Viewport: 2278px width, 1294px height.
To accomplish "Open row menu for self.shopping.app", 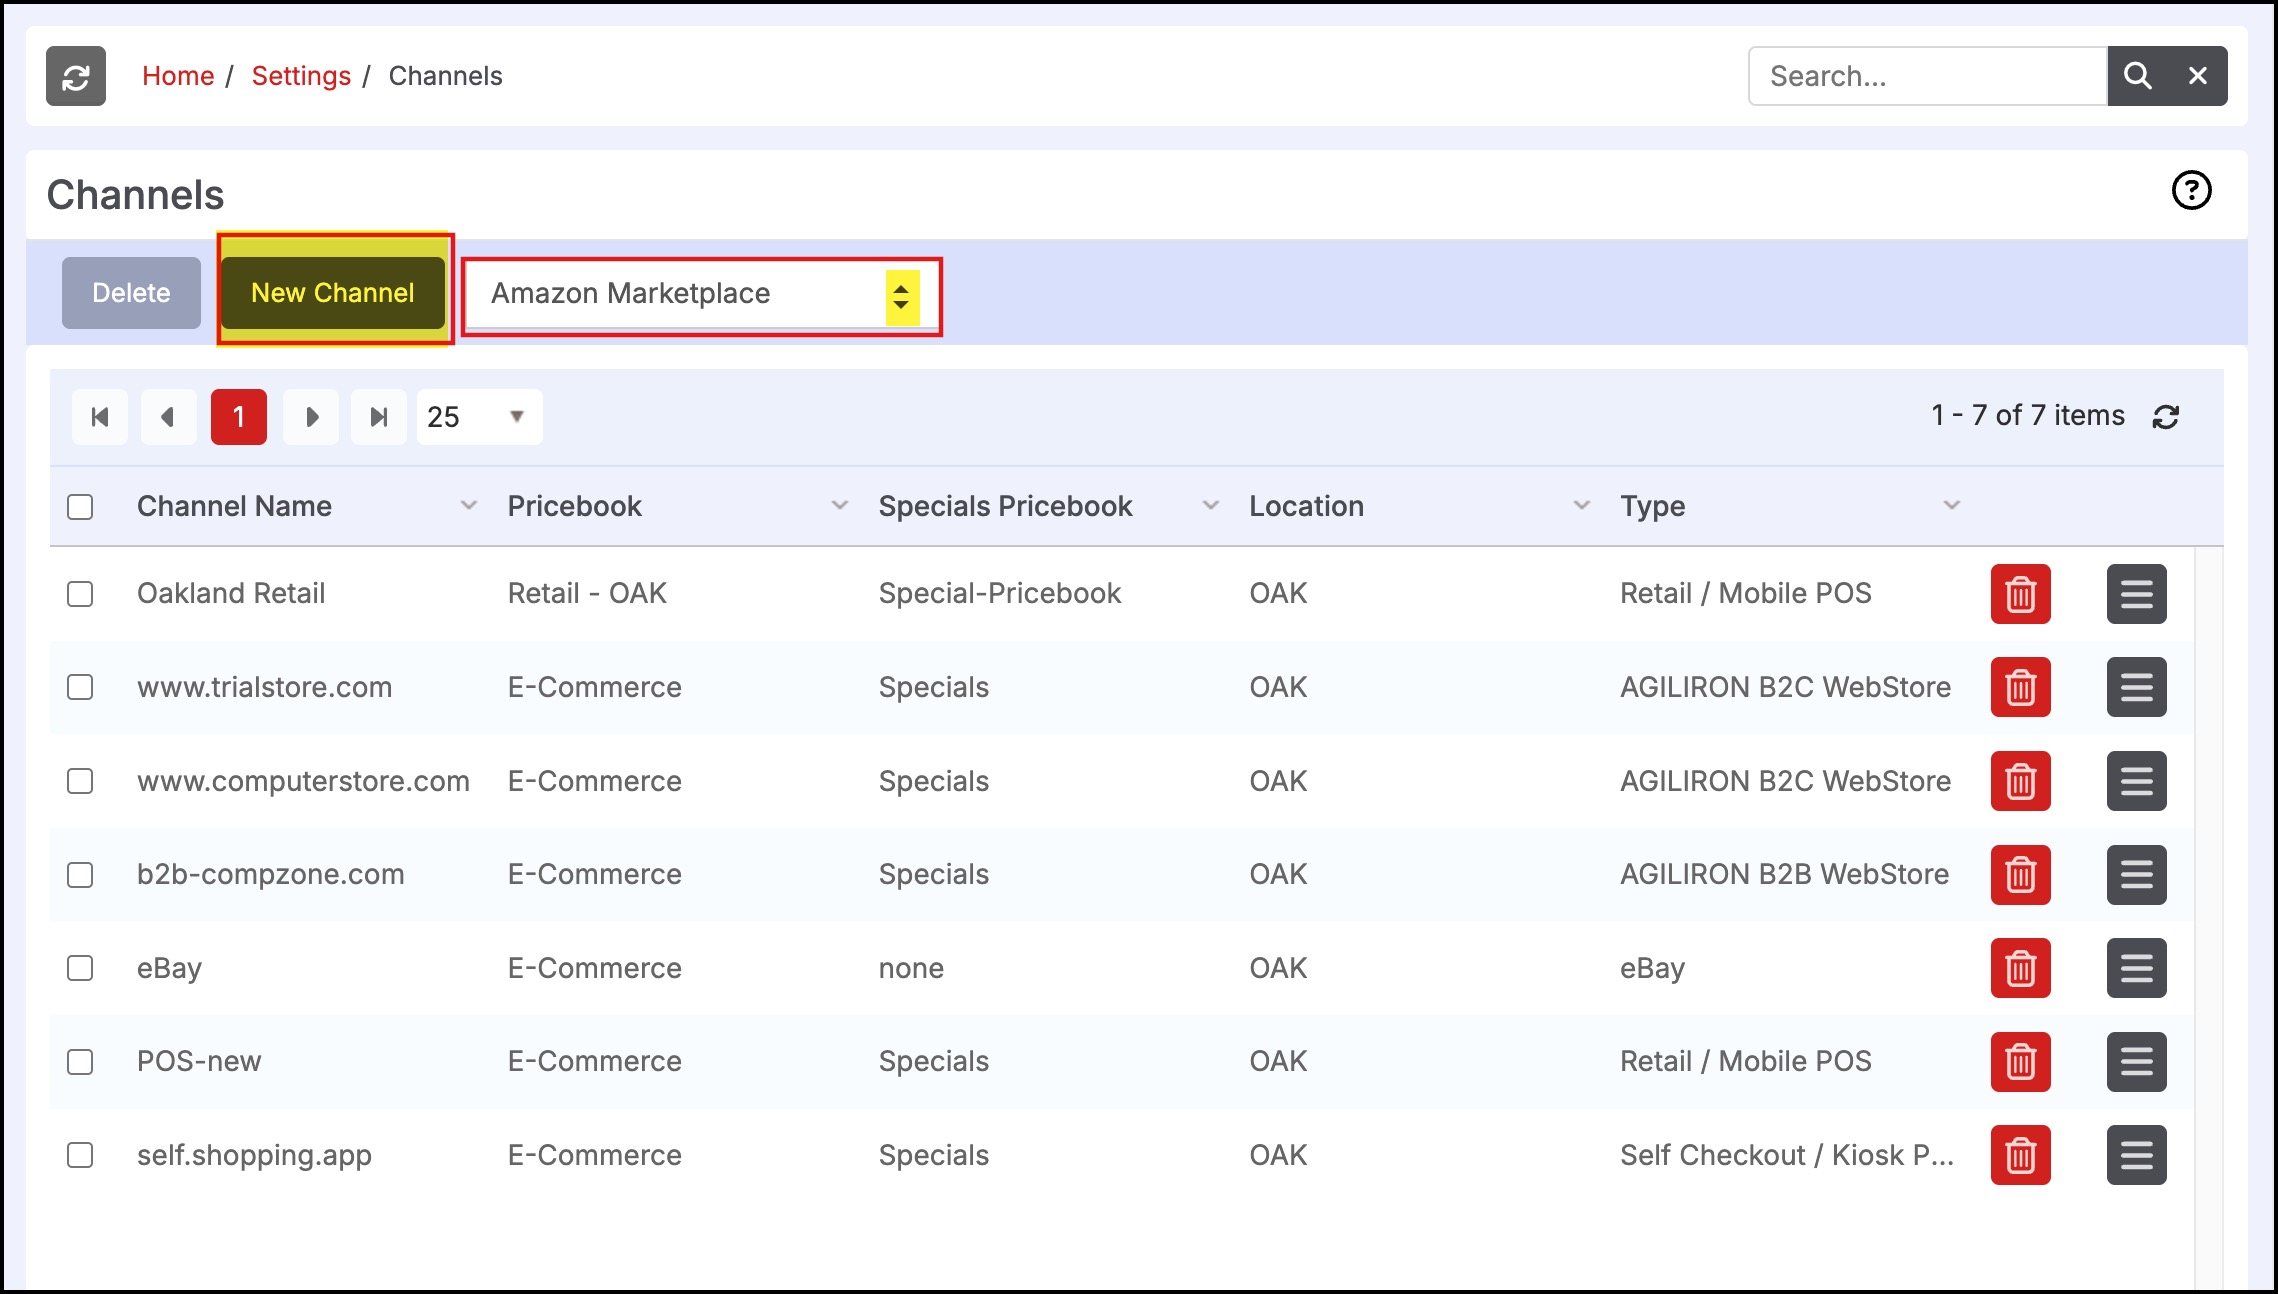I will click(x=2136, y=1155).
